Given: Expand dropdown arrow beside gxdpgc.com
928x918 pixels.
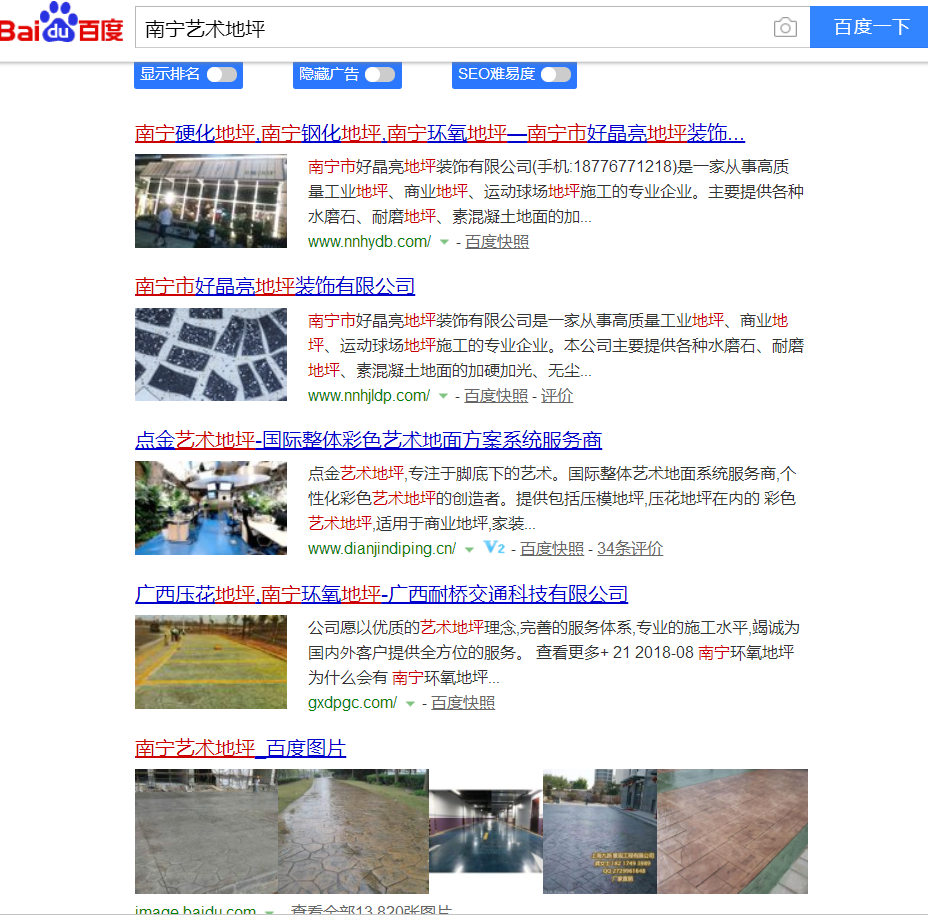Looking at the screenshot, I should coord(410,703).
